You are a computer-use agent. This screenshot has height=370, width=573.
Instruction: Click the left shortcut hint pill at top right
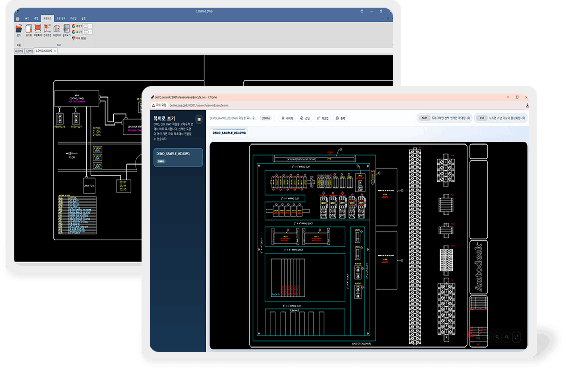point(445,118)
